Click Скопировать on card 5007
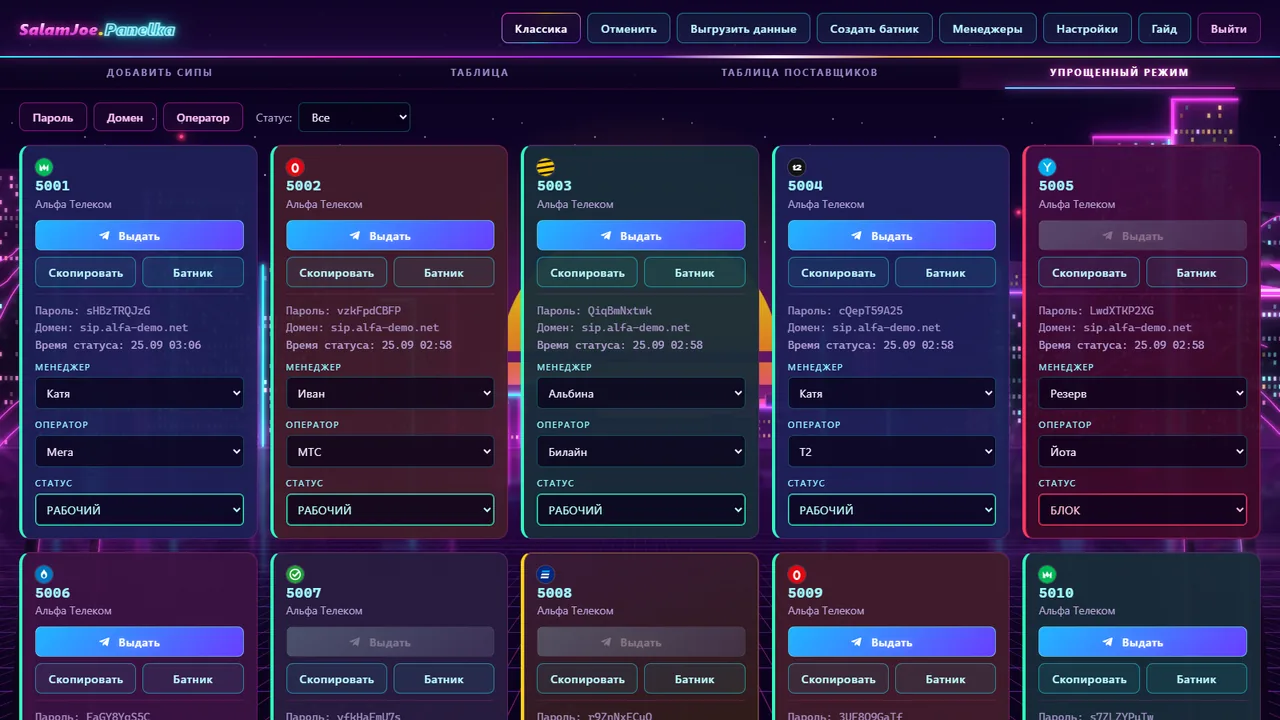Viewport: 1280px width, 720px height. tap(337, 679)
